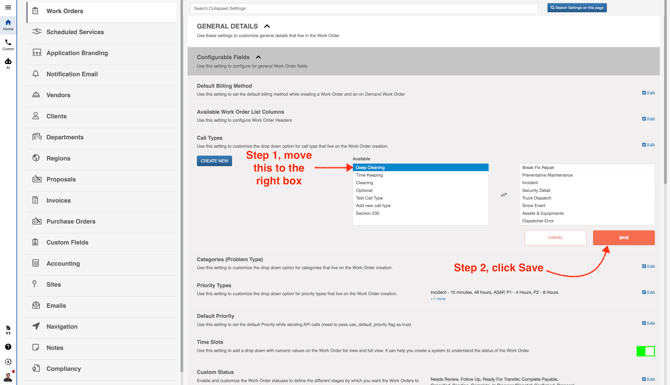Image resolution: width=670 pixels, height=385 pixels.
Task: Collapse the General Details section
Action: (267, 26)
